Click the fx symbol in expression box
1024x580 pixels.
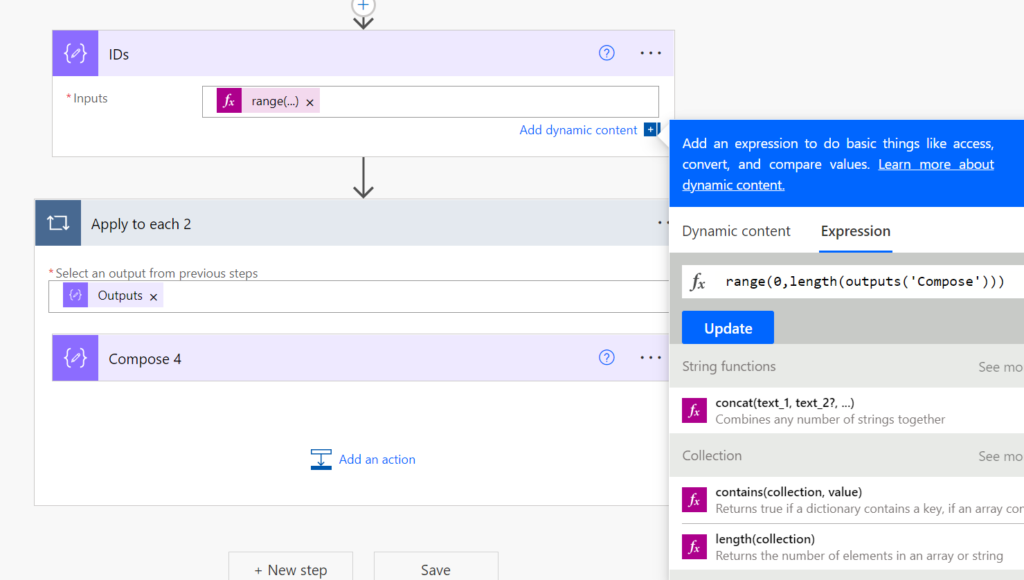[698, 282]
